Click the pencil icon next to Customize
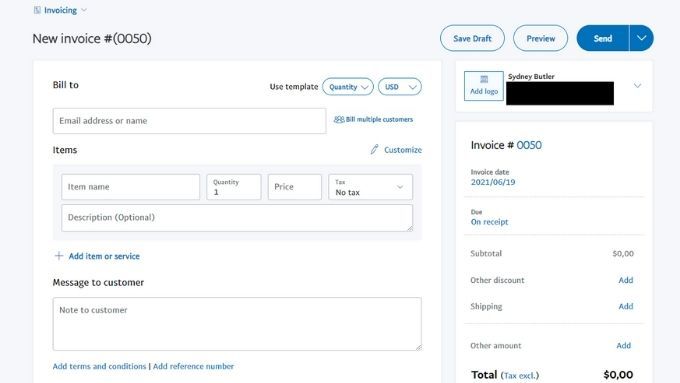The image size is (680, 383). (374, 150)
